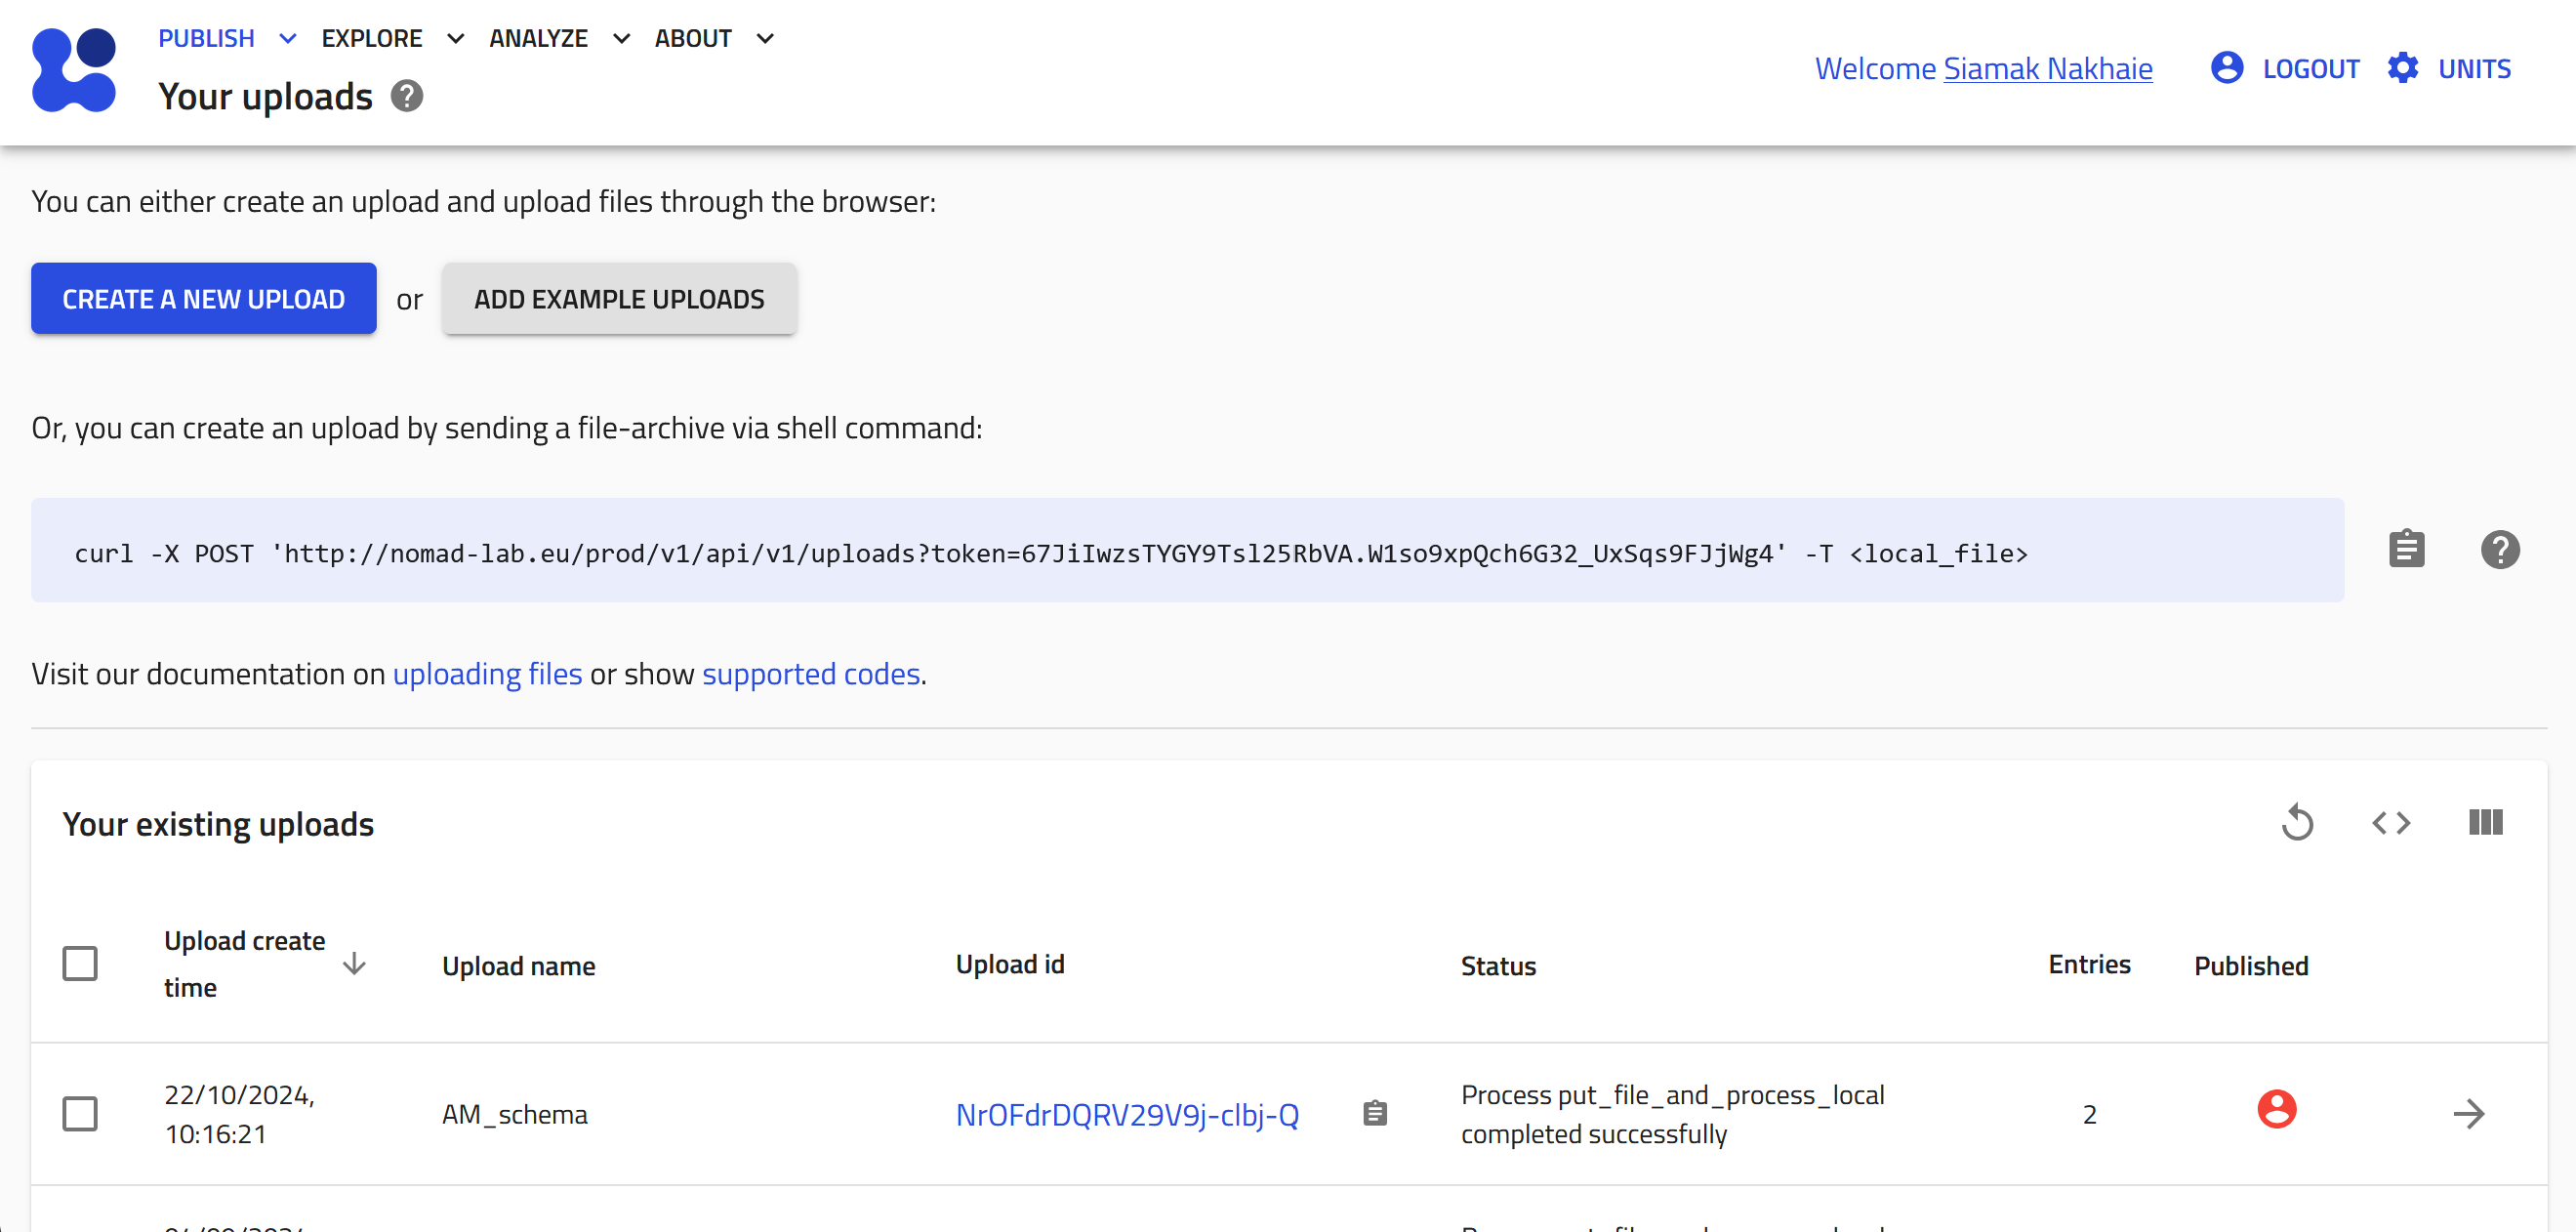Click the NOMAD logo
2576x1232 pixels.
(x=74, y=70)
